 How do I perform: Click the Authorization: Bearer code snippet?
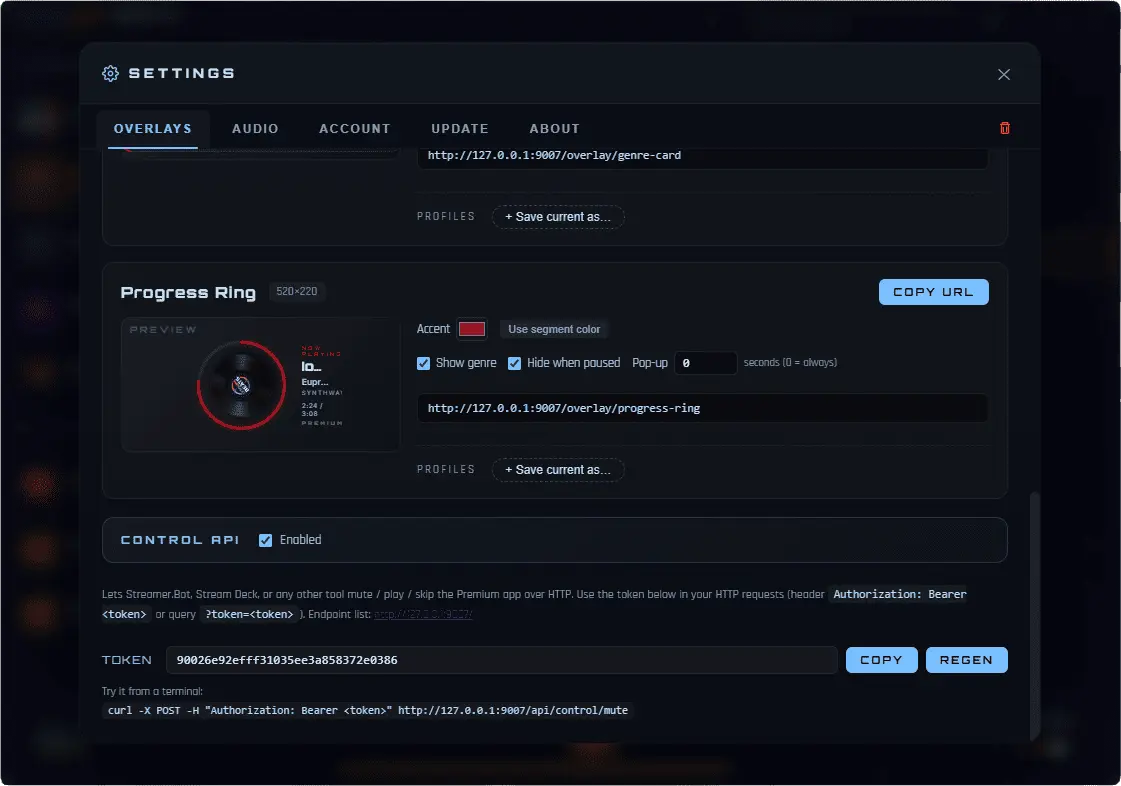(x=899, y=594)
